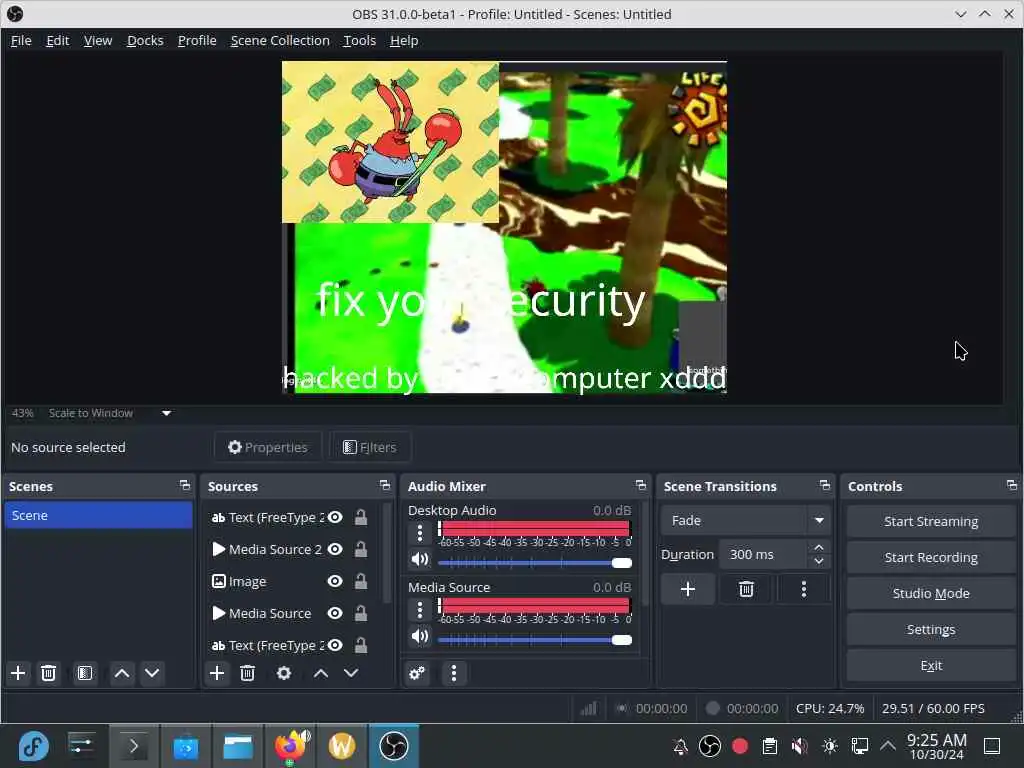The width and height of the screenshot is (1024, 768).
Task: Undock the Scenes panel
Action: [x=185, y=486]
